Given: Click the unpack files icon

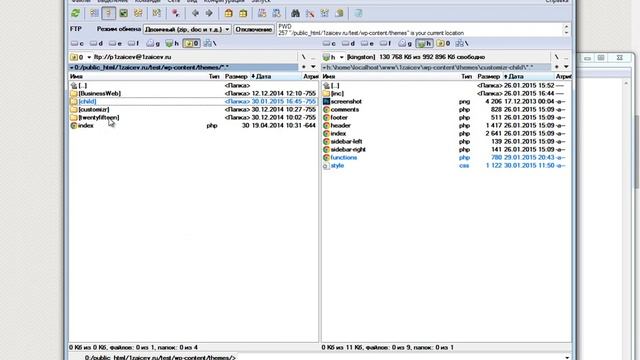Looking at the screenshot, I should 243,13.
